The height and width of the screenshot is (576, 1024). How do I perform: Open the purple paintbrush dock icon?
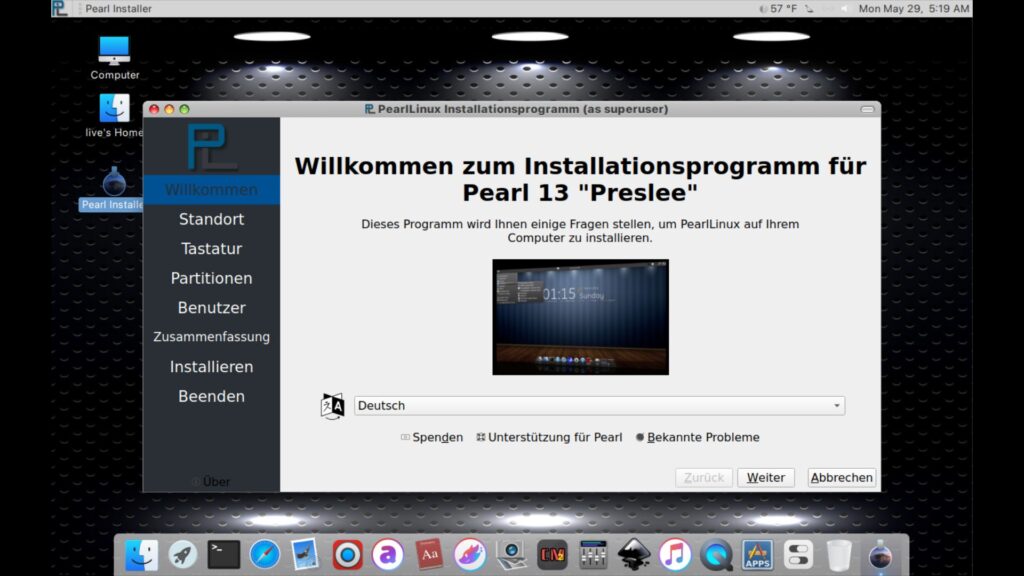click(x=470, y=555)
